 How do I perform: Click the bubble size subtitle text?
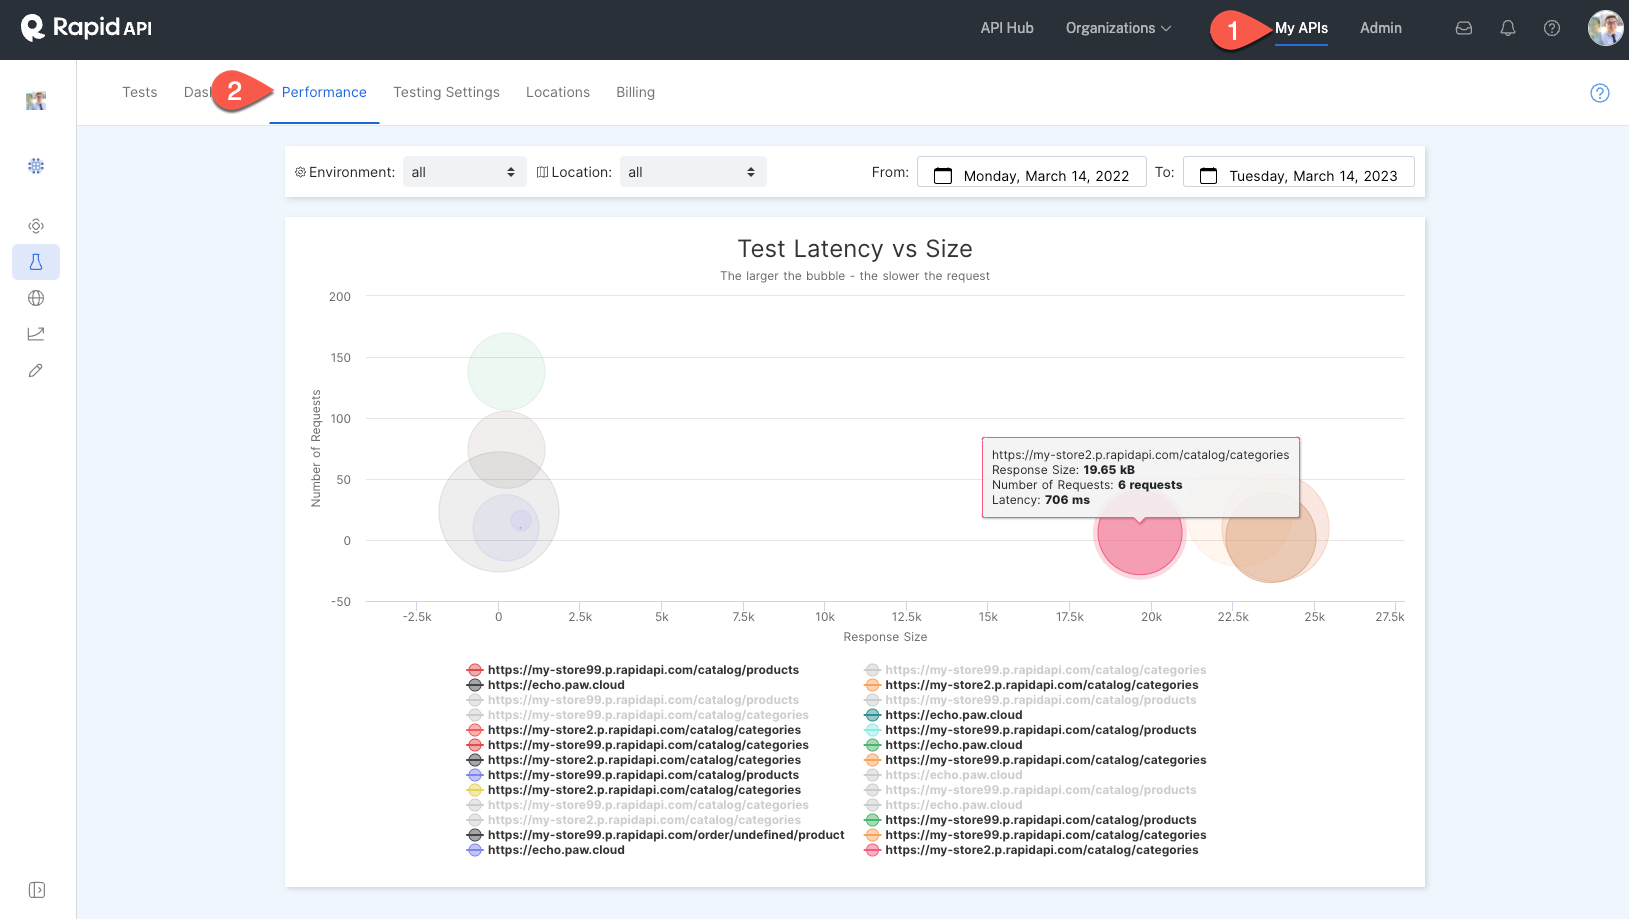[x=855, y=276]
